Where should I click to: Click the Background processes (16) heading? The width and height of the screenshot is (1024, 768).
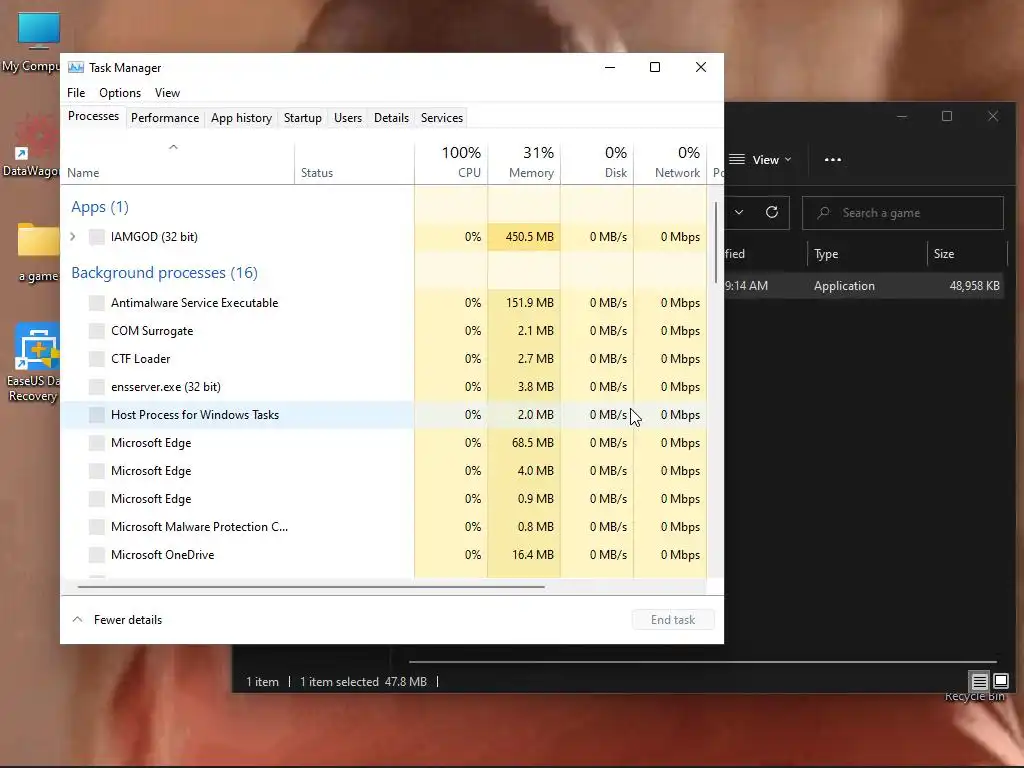[x=165, y=272]
